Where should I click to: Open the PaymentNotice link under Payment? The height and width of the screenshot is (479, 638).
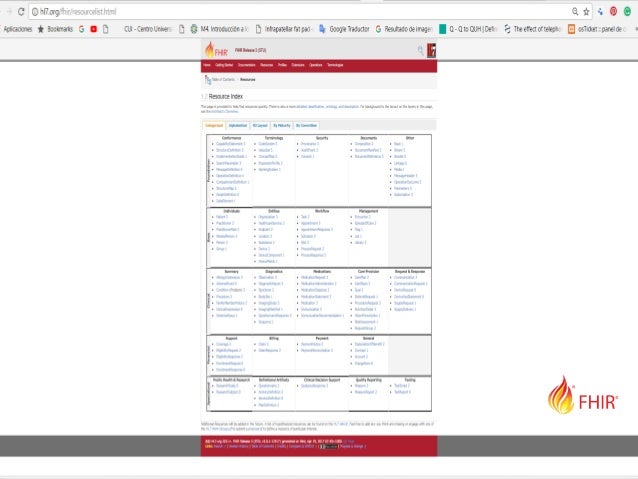click(312, 344)
